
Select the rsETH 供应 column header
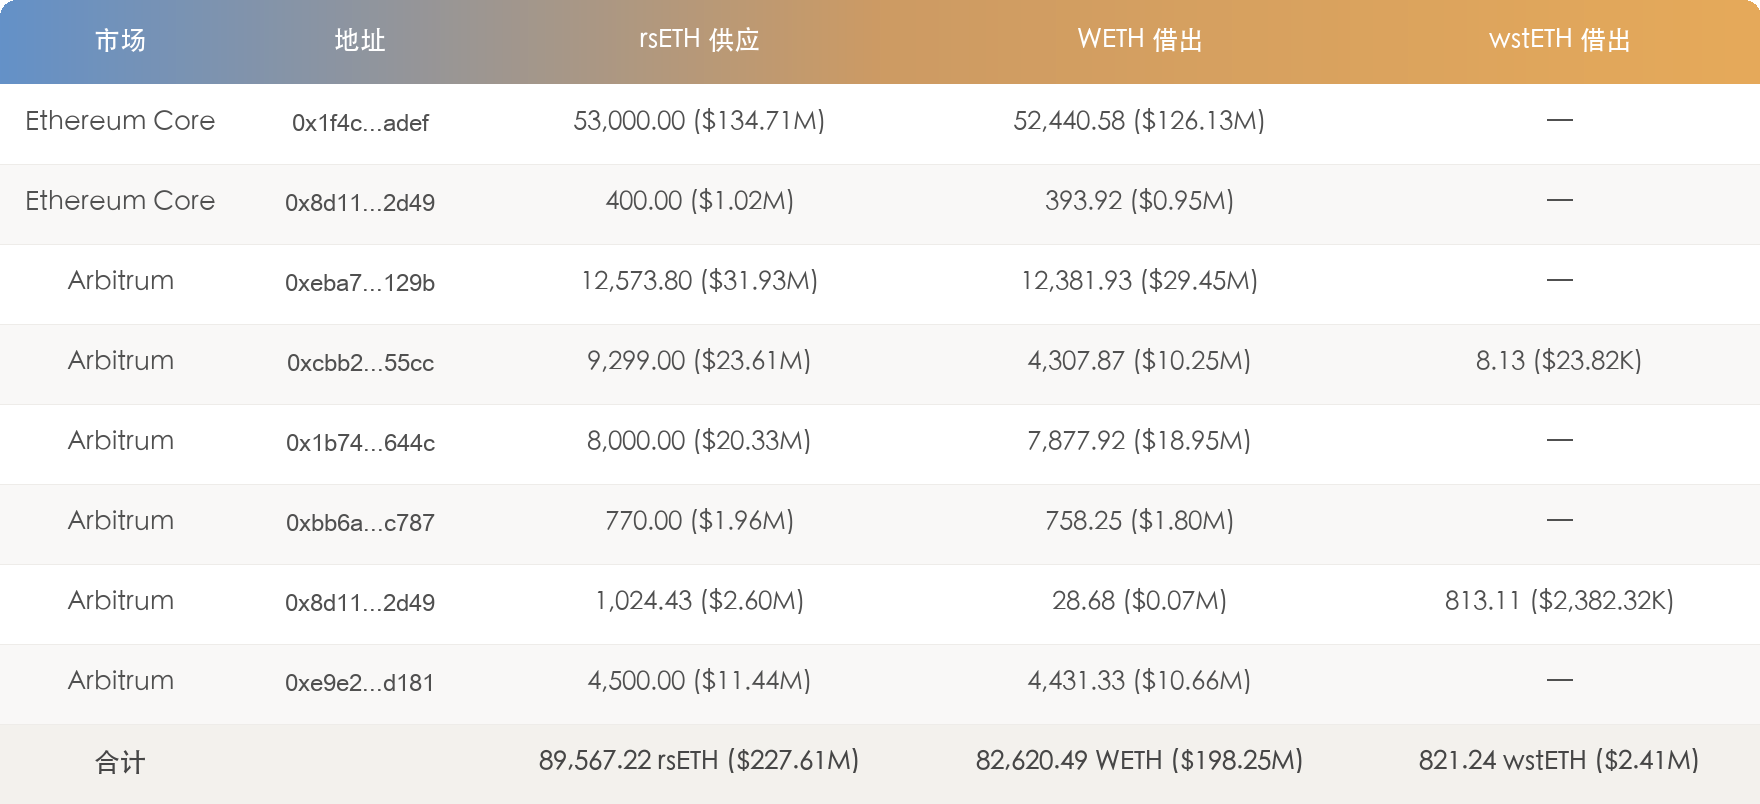tap(699, 40)
